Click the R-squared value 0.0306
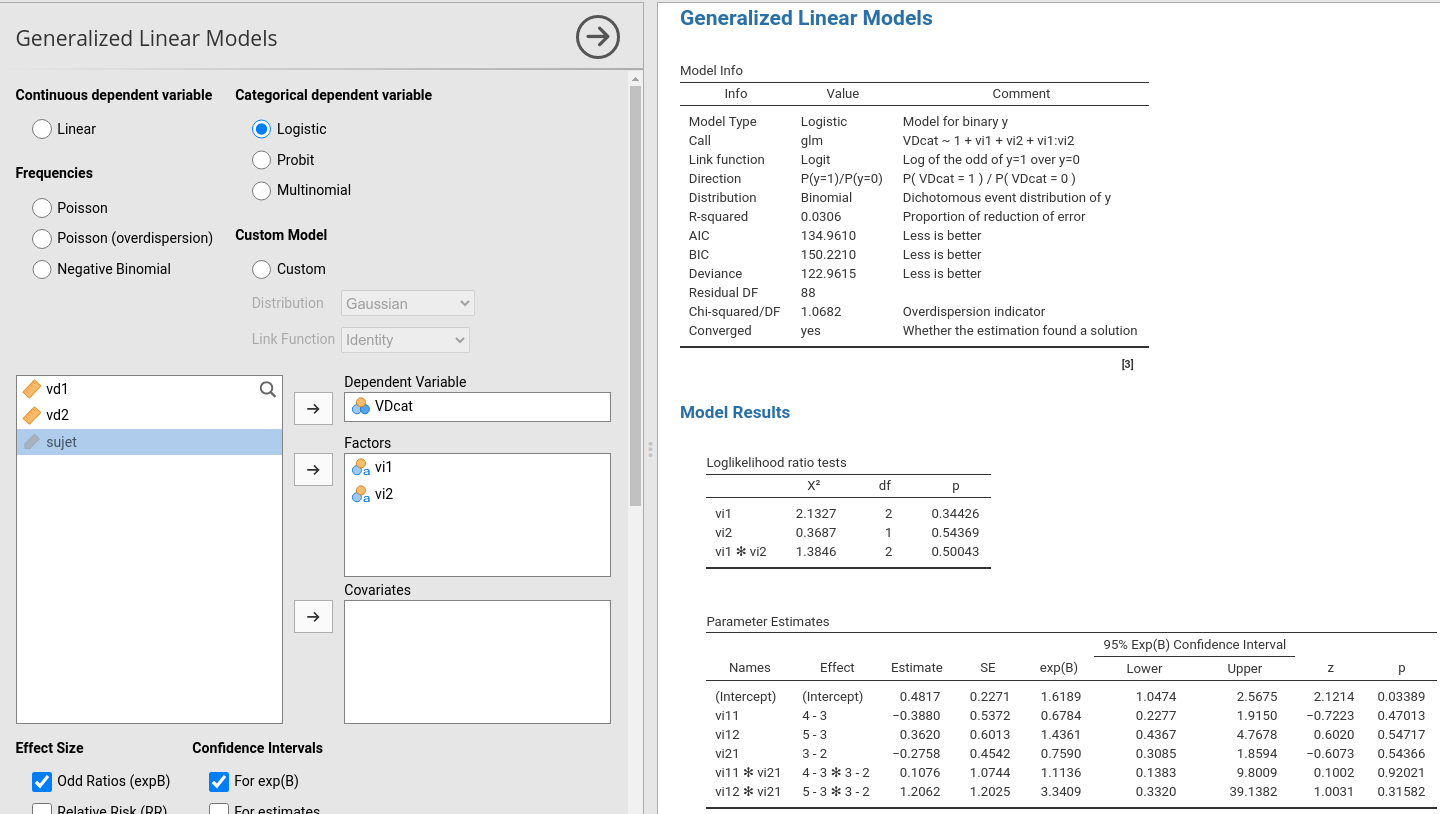Screen dimensions: 1440x814 (x=821, y=216)
